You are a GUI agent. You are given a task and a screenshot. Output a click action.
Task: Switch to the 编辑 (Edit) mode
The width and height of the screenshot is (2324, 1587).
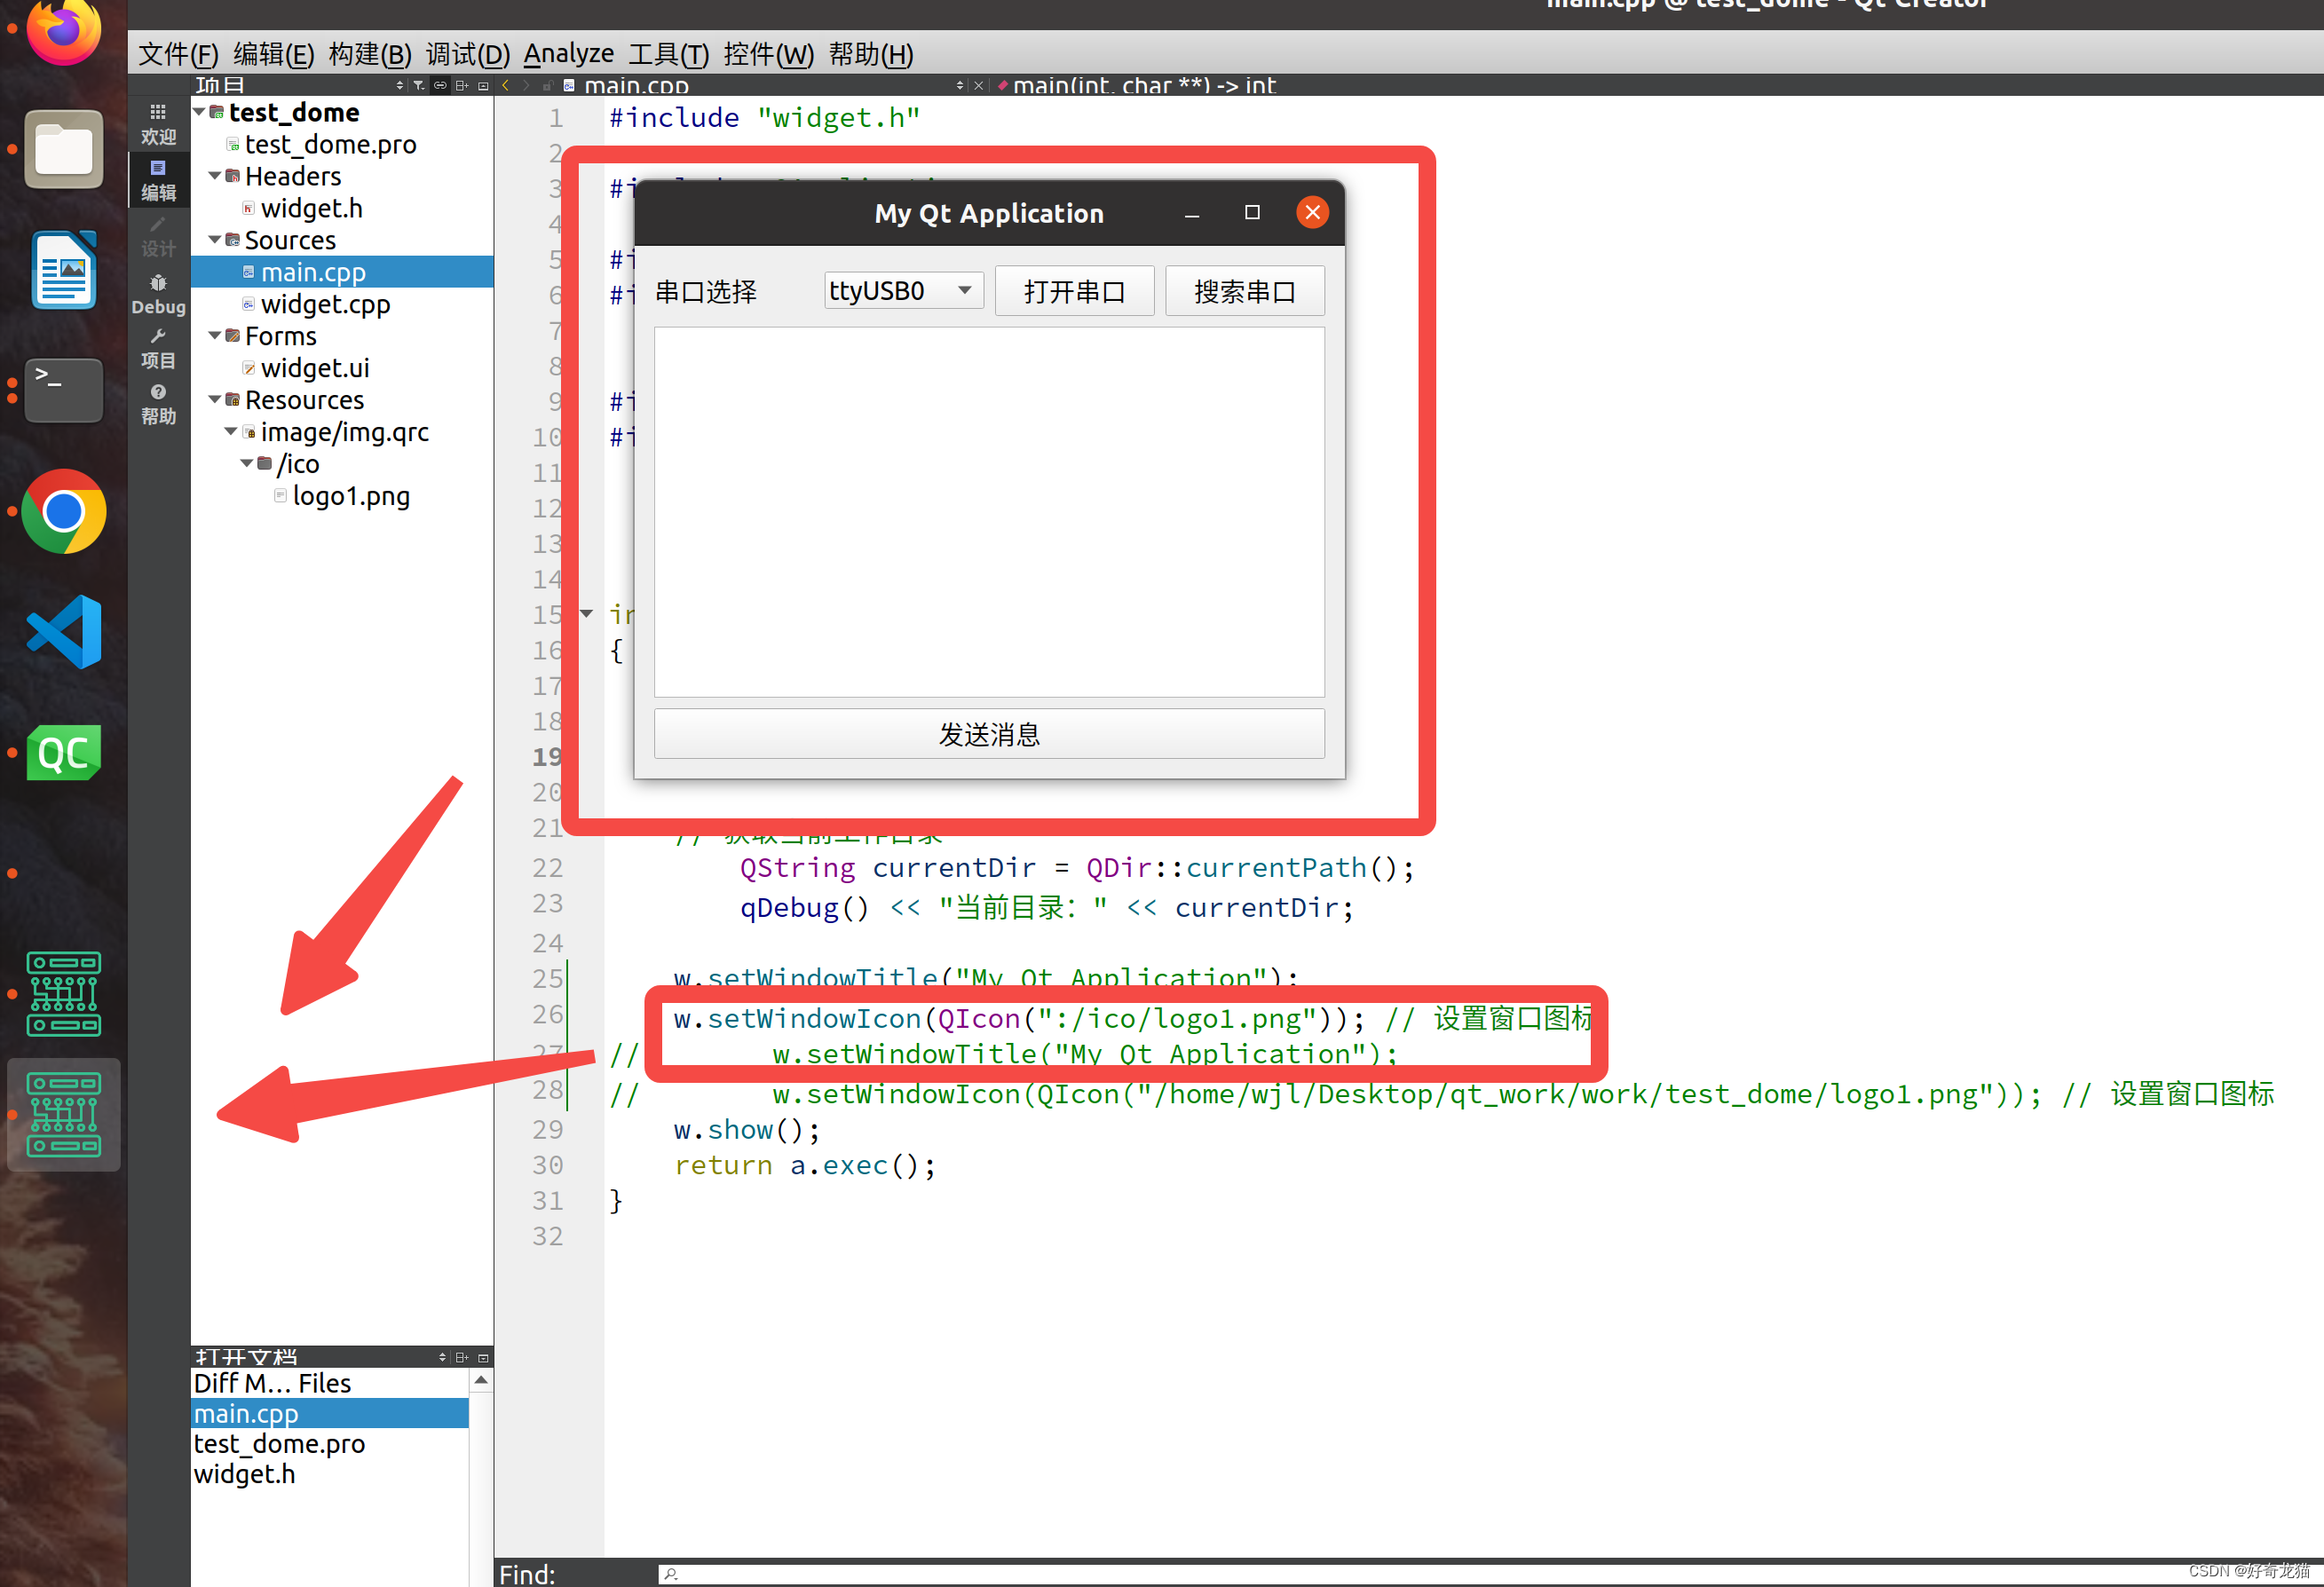pyautogui.click(x=158, y=180)
